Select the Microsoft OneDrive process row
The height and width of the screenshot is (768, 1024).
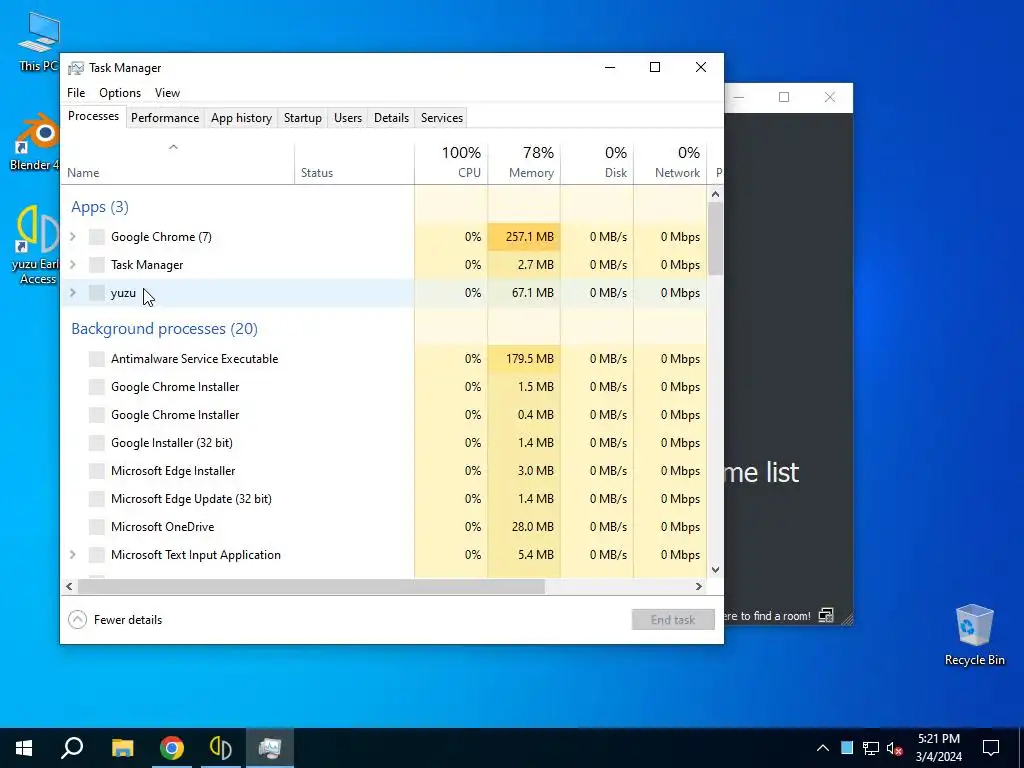coord(384,527)
